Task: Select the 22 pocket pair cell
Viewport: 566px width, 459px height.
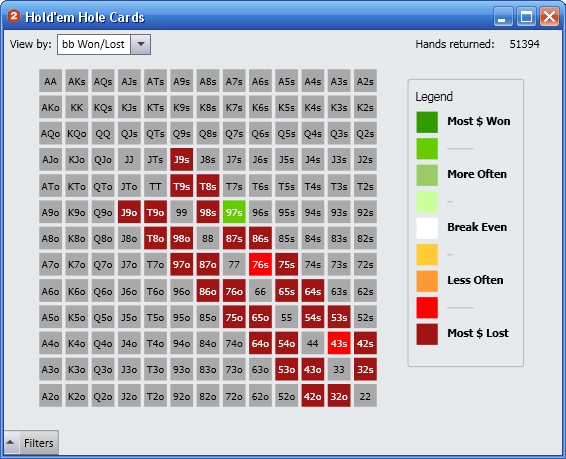Action: click(365, 396)
